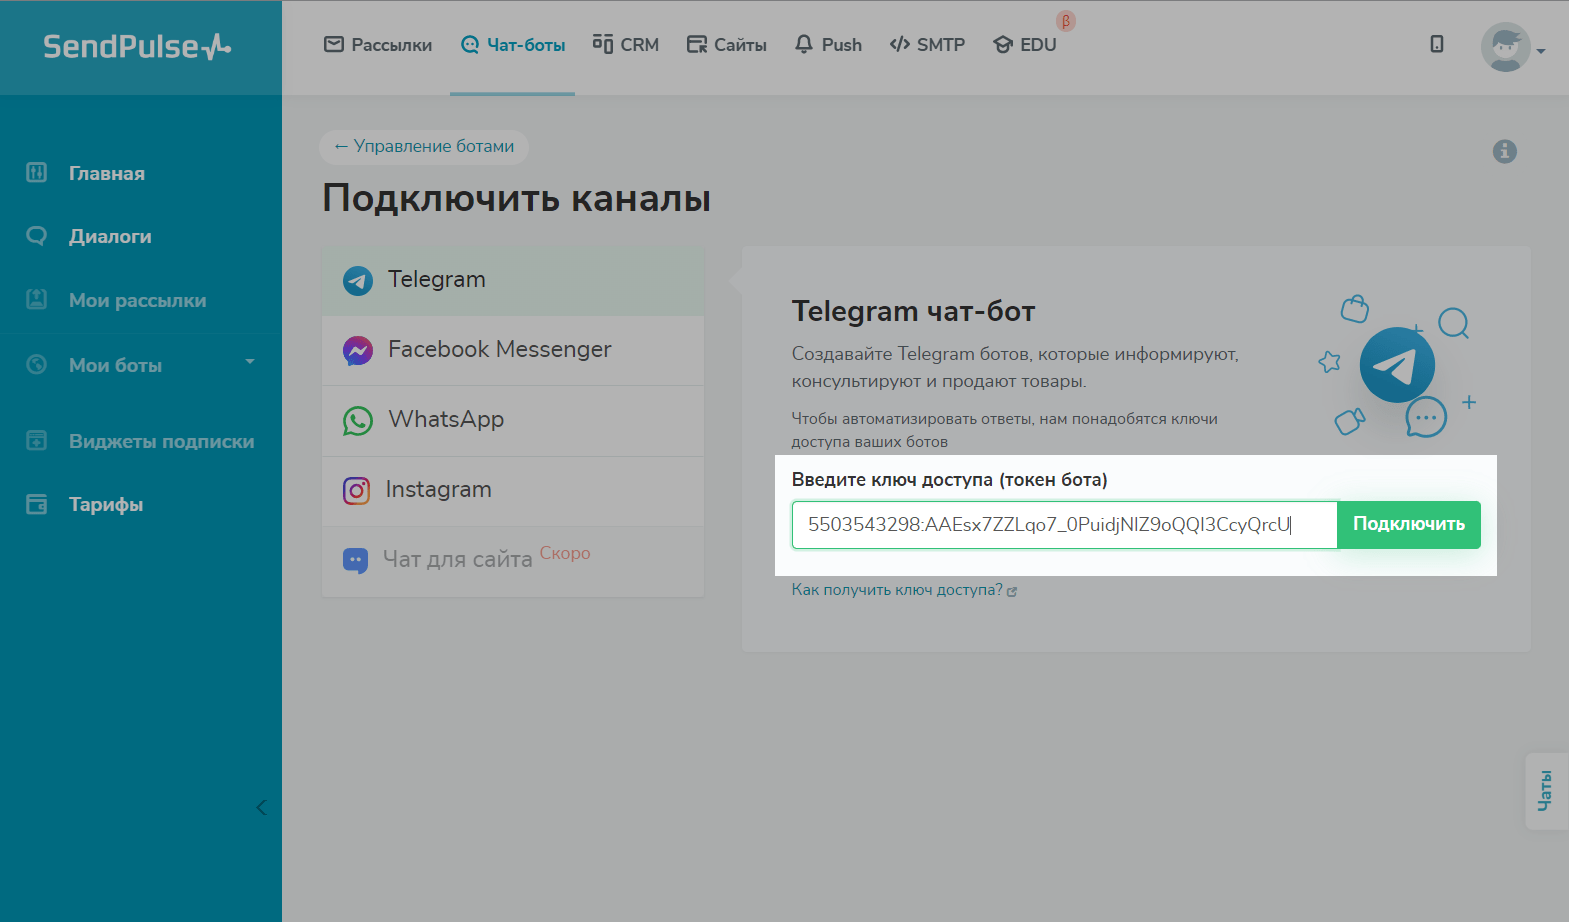Go to the EDU beta section
Image resolution: width=1569 pixels, height=922 pixels.
pos(1025,45)
